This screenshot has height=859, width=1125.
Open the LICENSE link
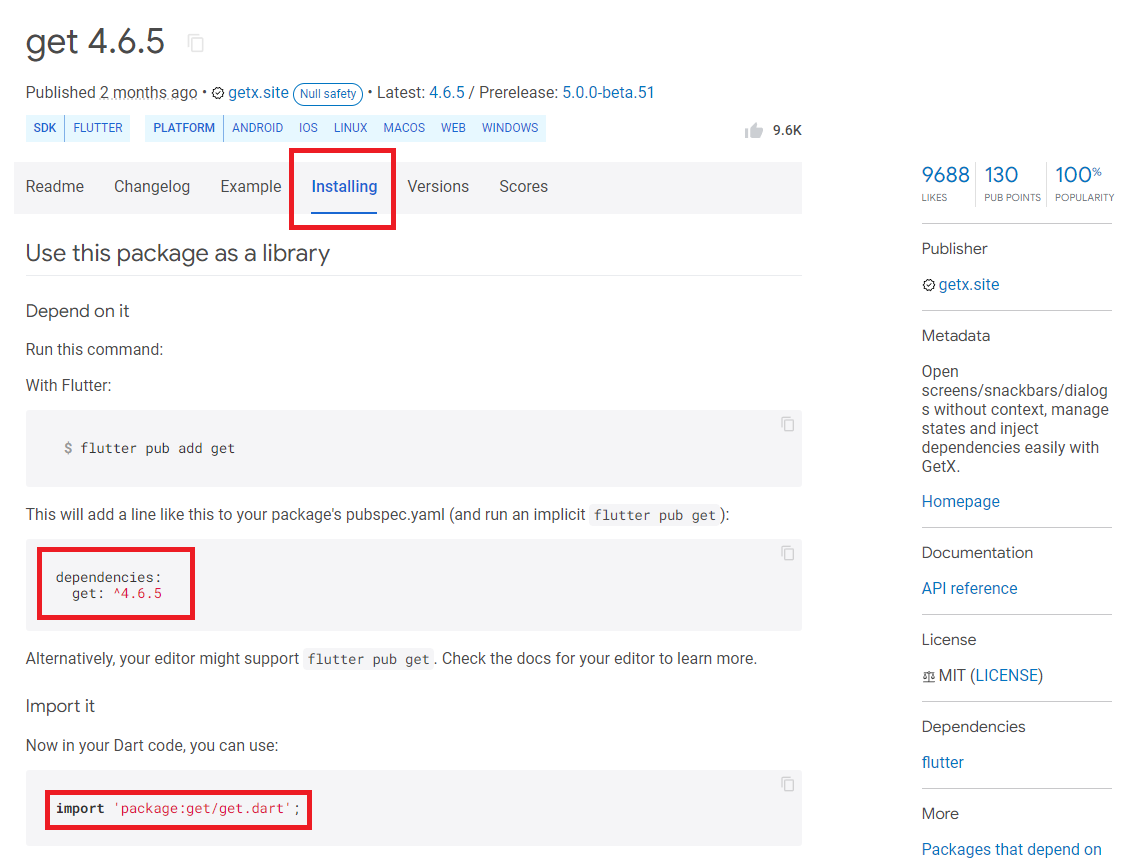pos(1007,675)
